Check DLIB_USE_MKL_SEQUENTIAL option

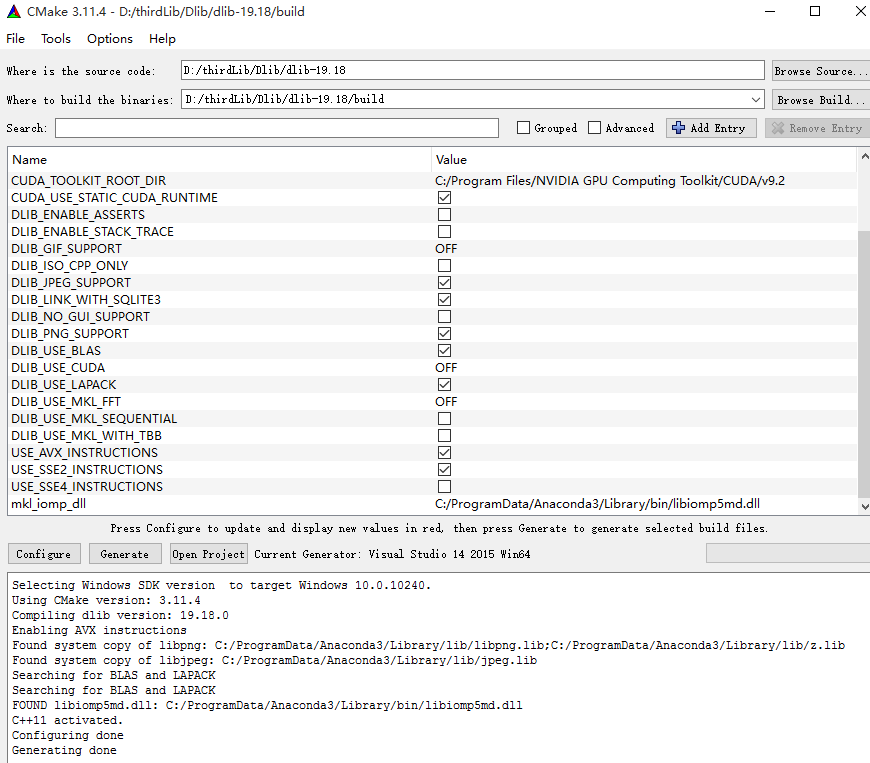pyautogui.click(x=444, y=418)
